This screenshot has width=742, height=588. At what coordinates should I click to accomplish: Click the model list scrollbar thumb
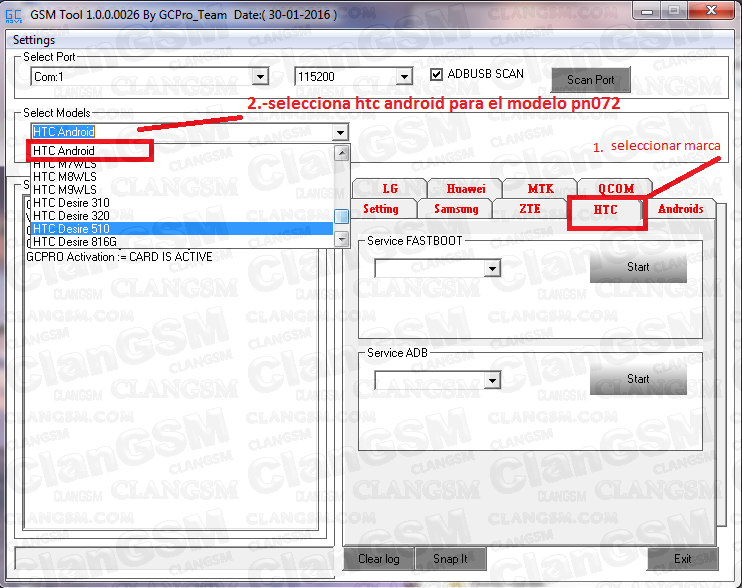(342, 216)
